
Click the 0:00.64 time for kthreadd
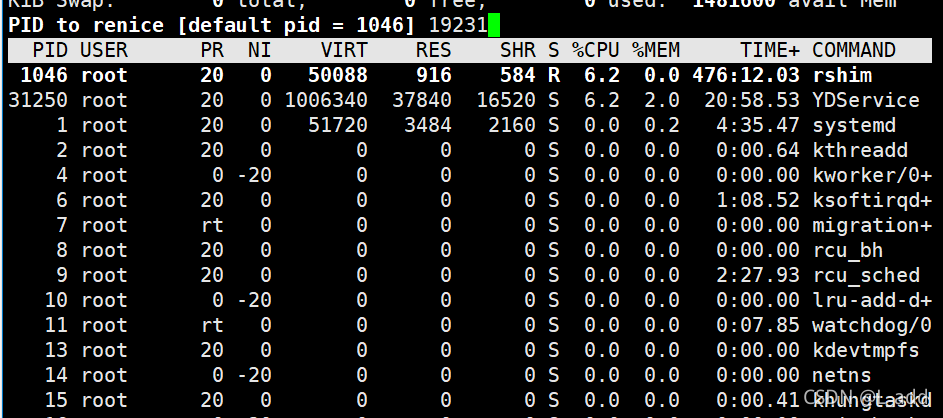(758, 150)
